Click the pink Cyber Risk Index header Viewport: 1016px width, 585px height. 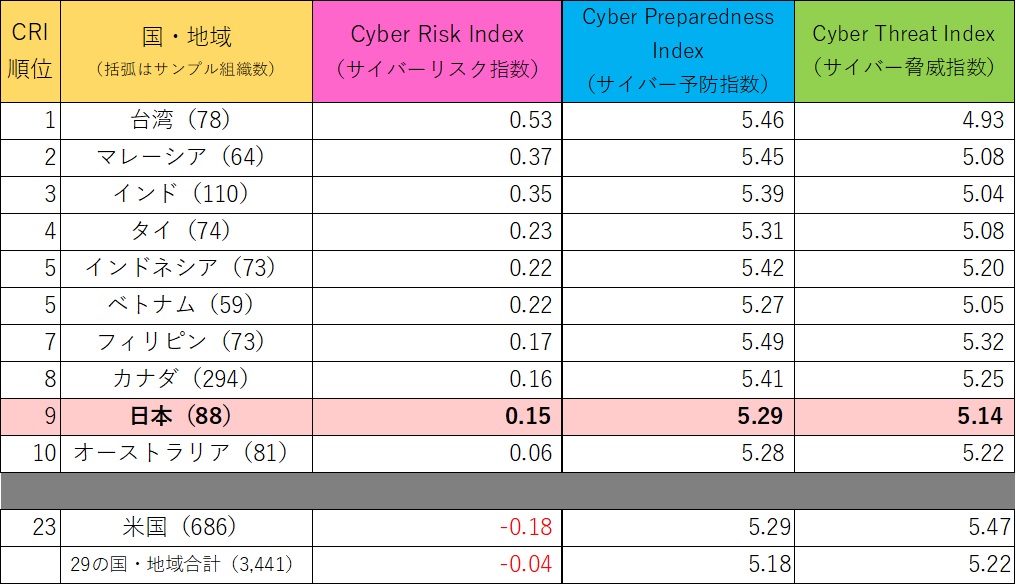(x=437, y=51)
